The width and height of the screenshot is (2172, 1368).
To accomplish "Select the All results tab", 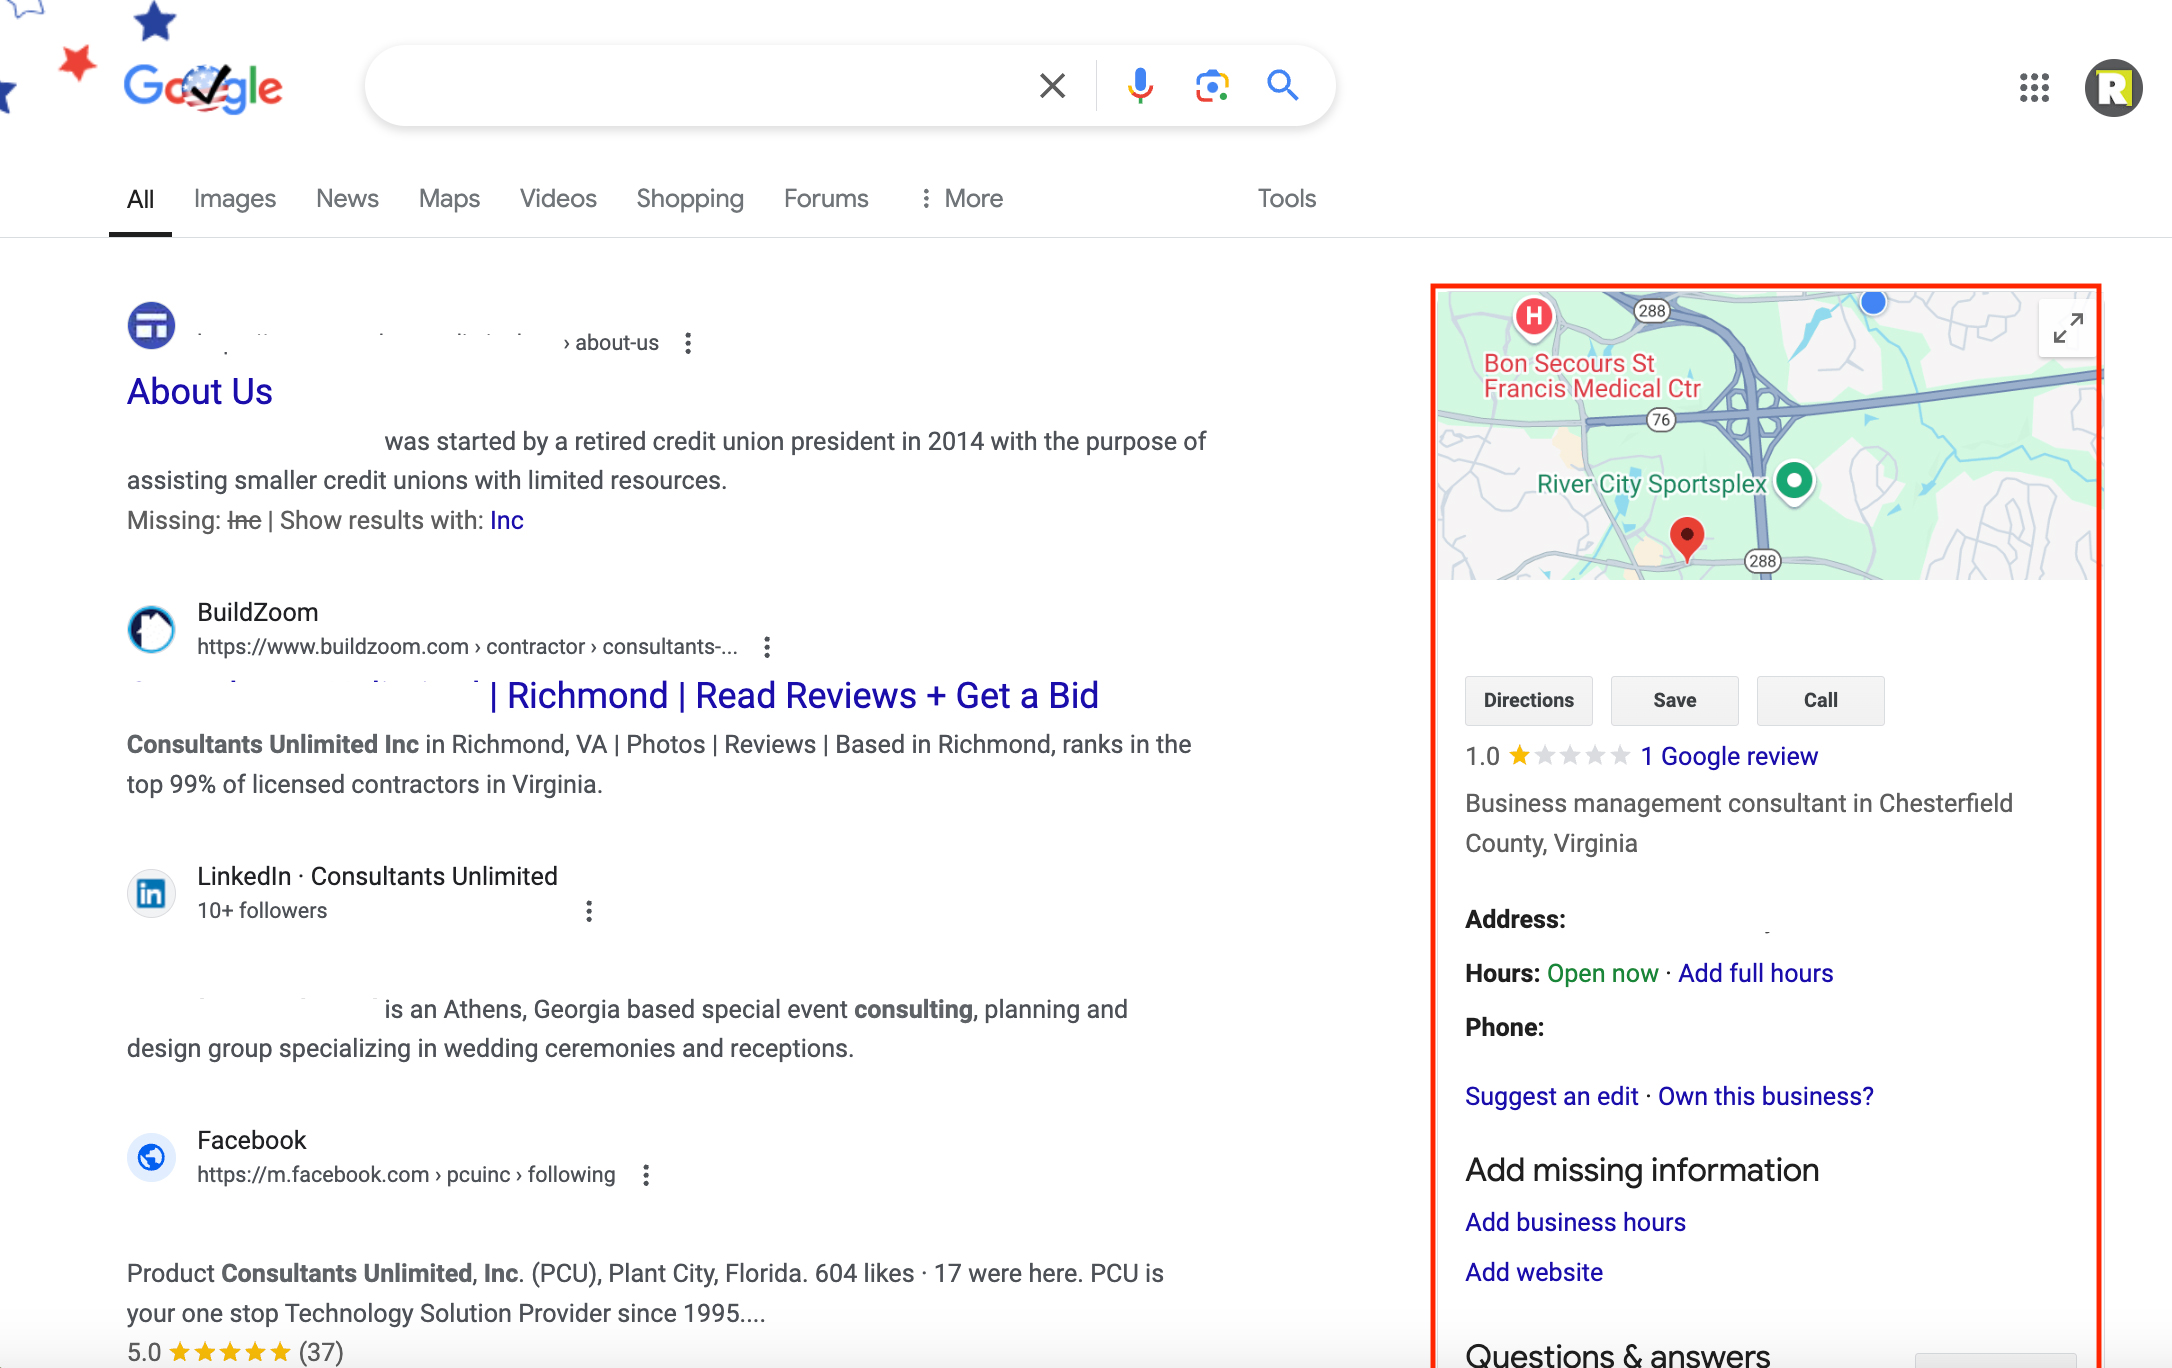I will pyautogui.click(x=140, y=199).
